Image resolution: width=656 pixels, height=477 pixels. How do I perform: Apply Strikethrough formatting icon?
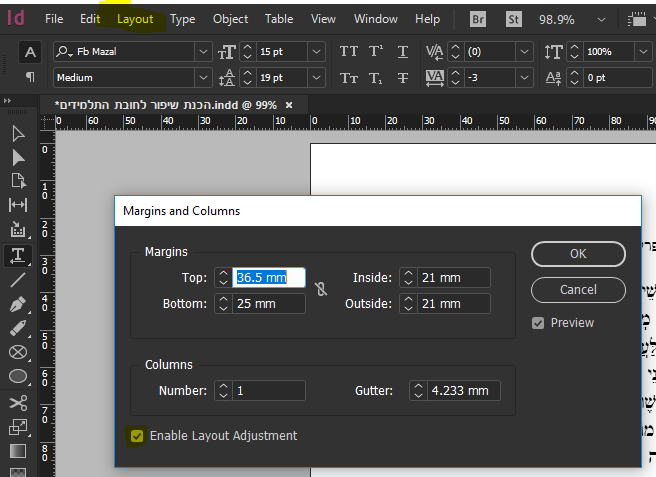coord(402,78)
